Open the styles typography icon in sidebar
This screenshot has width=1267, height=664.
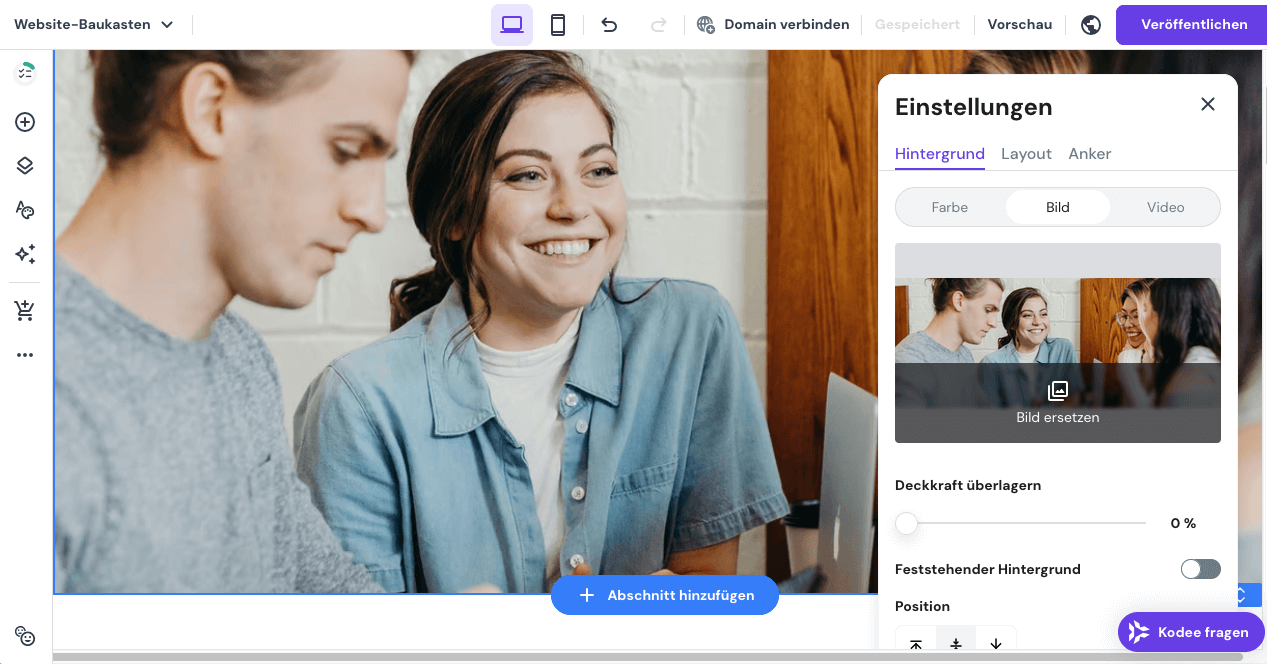(25, 210)
